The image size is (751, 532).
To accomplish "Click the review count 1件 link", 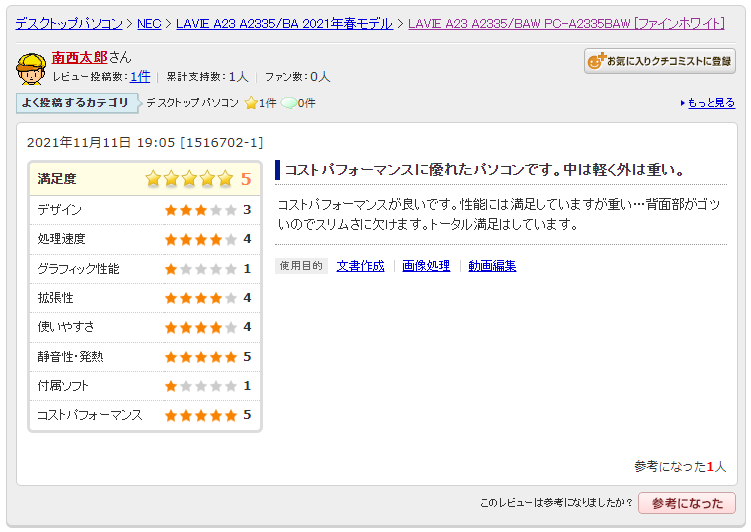I will (140, 76).
